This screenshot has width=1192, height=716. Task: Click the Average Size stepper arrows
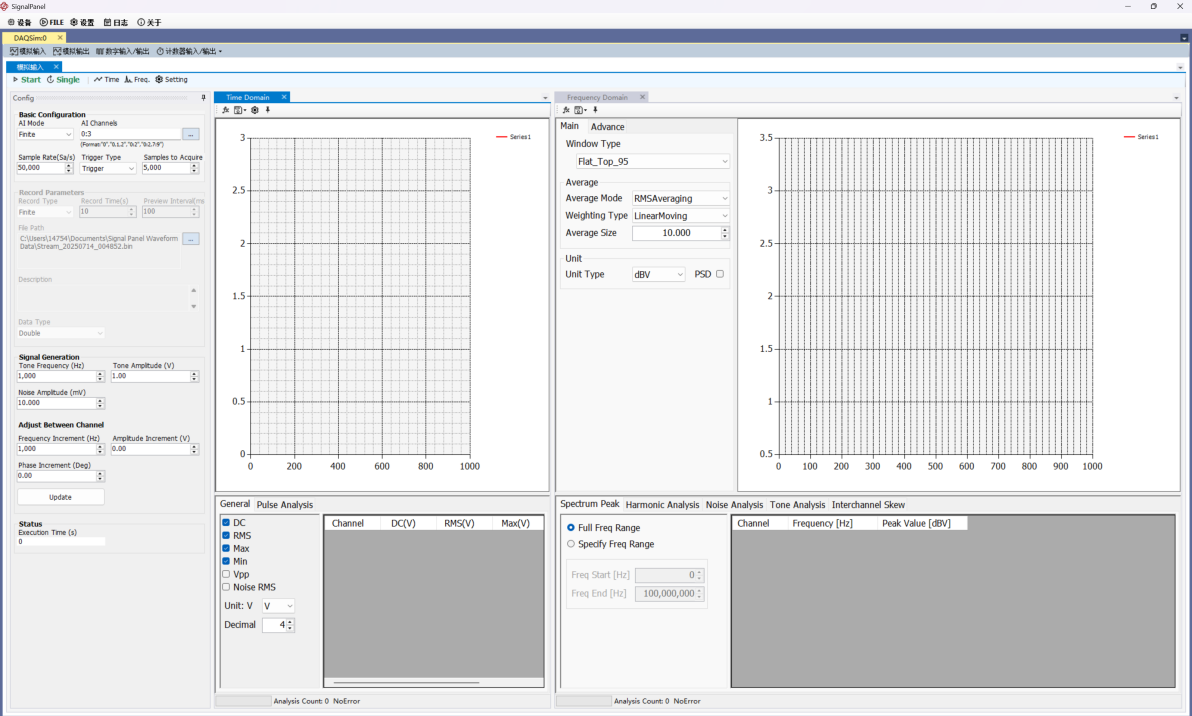pos(725,233)
